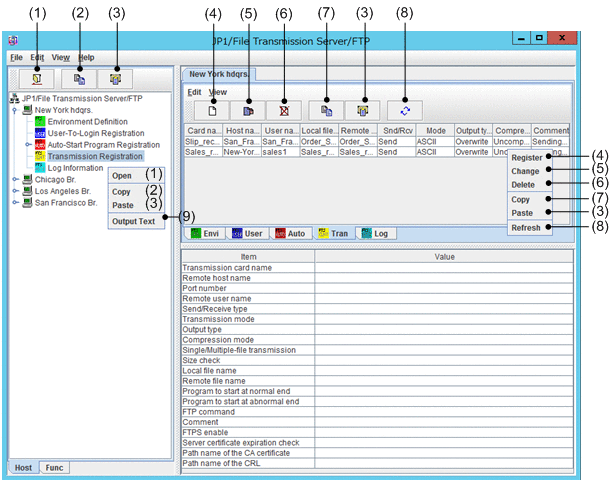Select Register in the right context menu
The width and height of the screenshot is (612, 484).
coord(526,157)
